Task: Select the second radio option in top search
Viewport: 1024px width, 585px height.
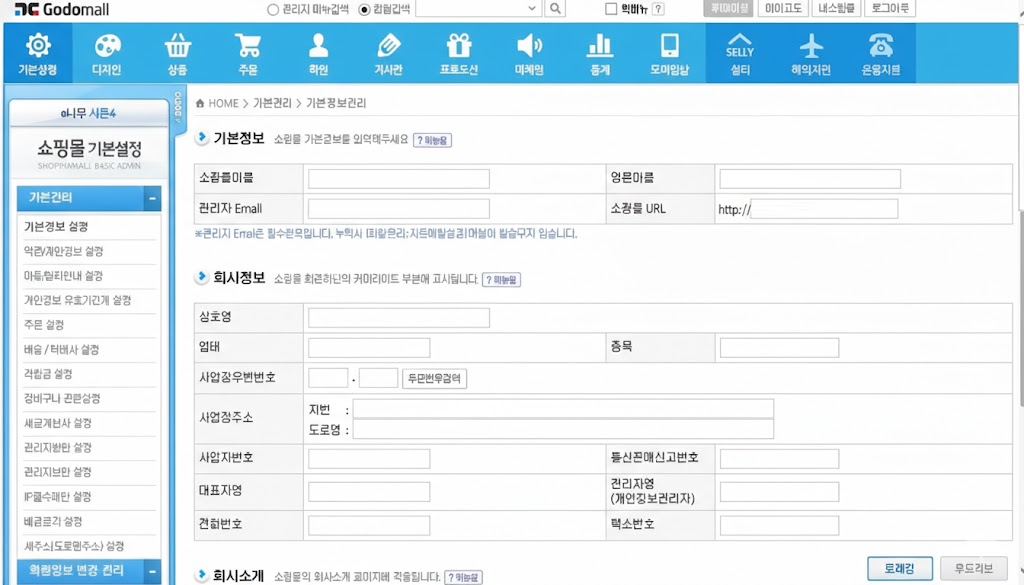Action: [x=364, y=10]
